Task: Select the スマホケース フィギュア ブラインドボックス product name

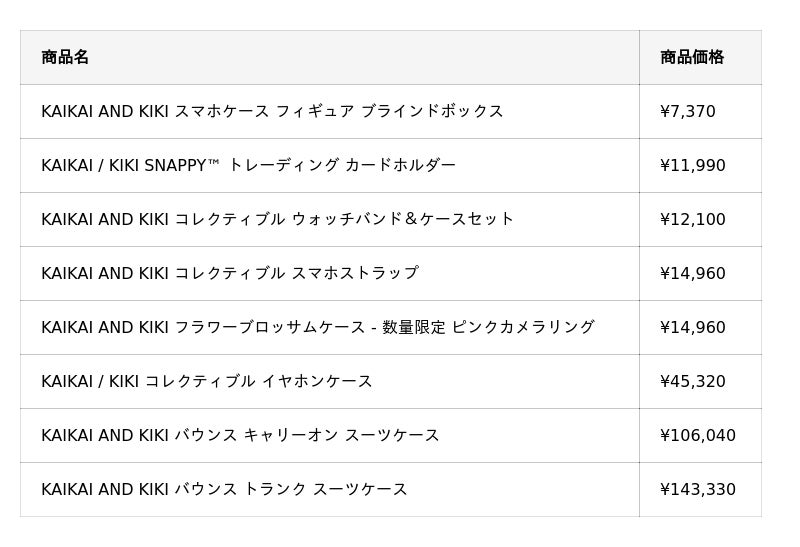Action: point(272,111)
